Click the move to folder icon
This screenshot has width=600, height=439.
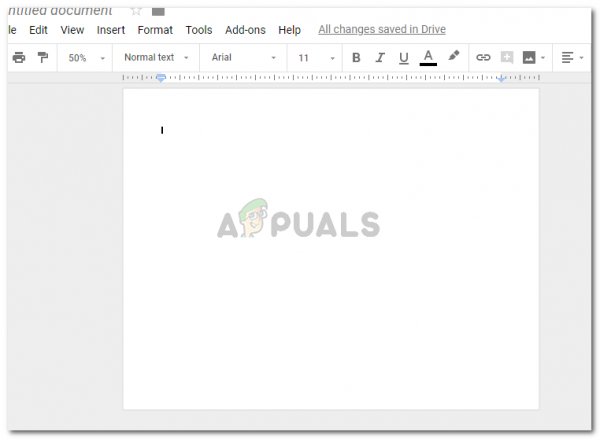158,12
